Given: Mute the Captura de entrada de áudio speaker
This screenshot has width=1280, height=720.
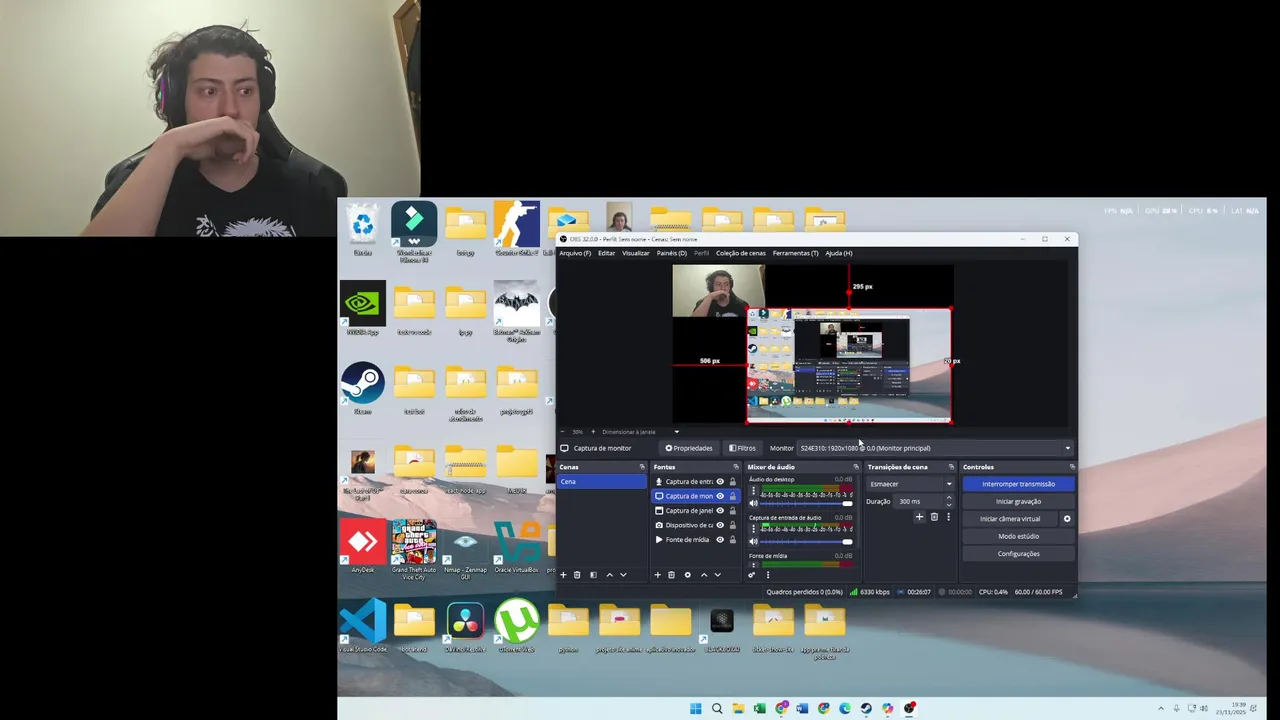Looking at the screenshot, I should pos(753,541).
